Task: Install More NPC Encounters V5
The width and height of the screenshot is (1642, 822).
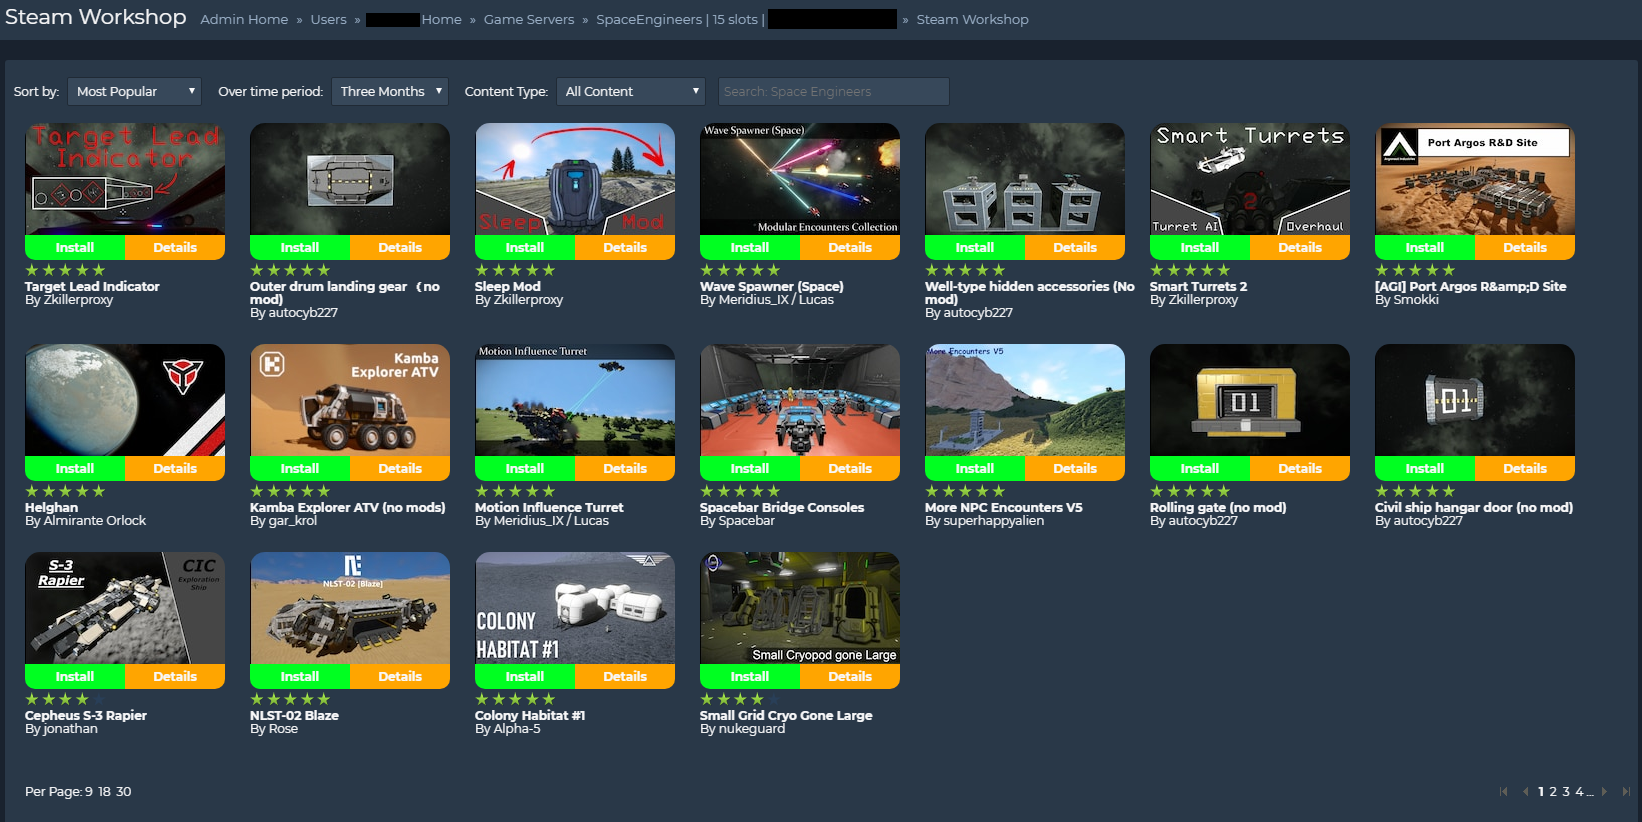Action: point(975,468)
